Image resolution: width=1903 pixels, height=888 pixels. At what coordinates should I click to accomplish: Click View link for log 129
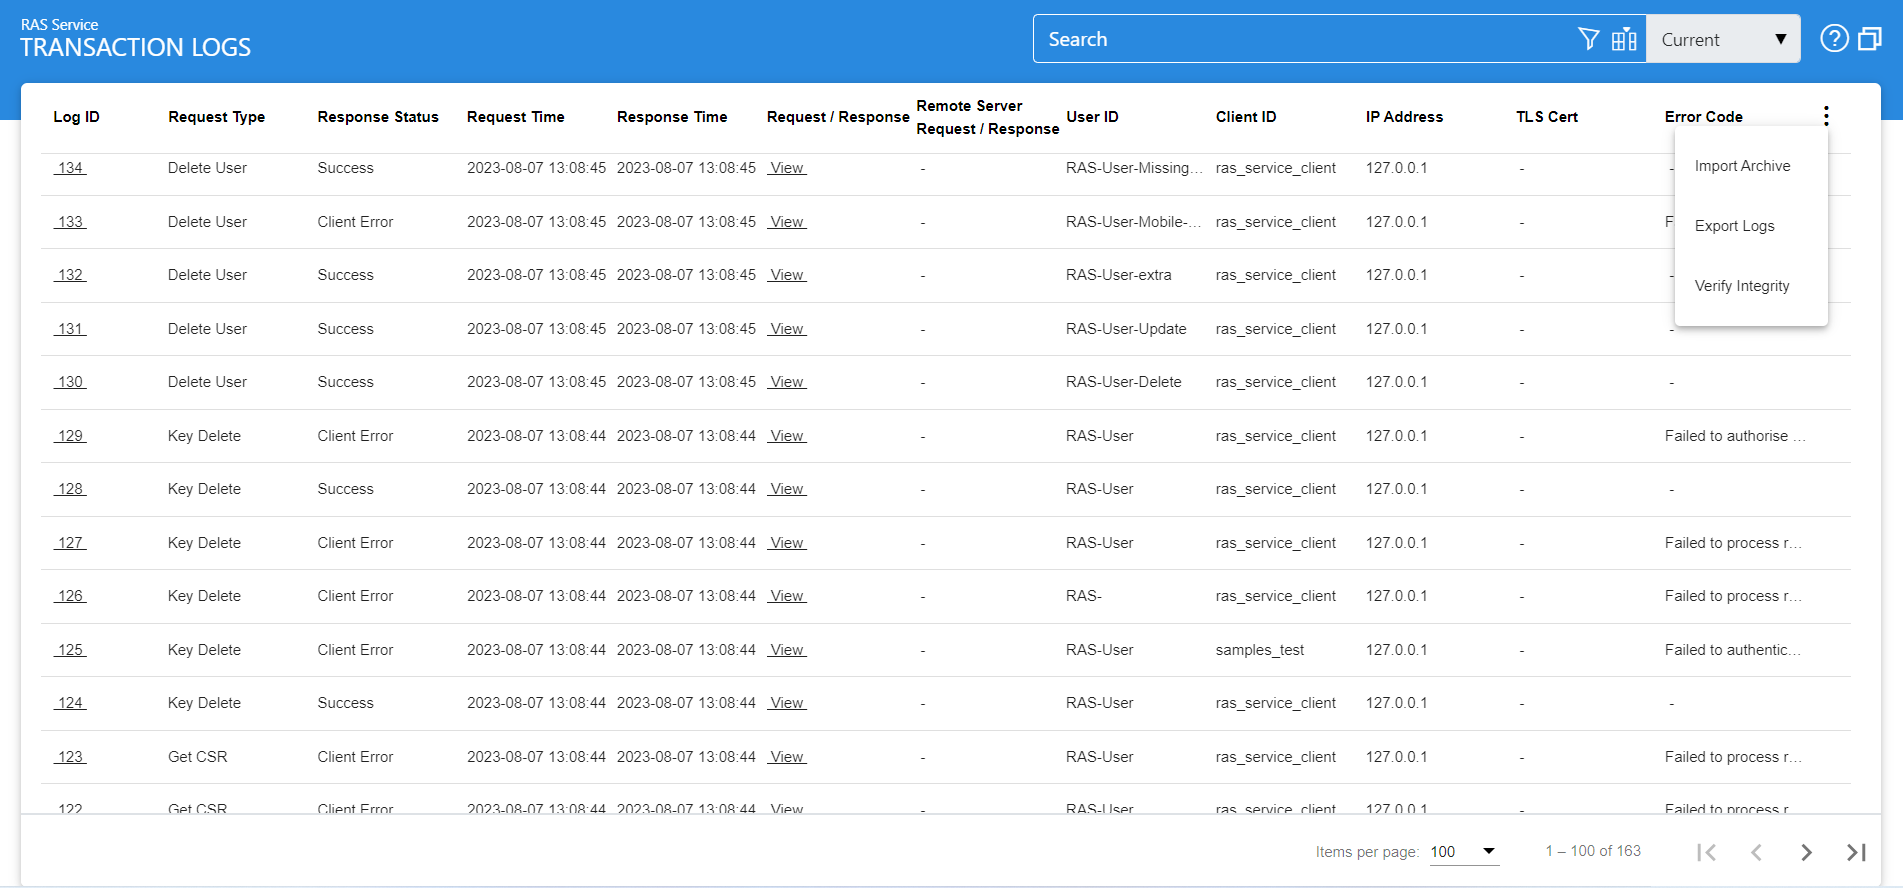point(787,436)
